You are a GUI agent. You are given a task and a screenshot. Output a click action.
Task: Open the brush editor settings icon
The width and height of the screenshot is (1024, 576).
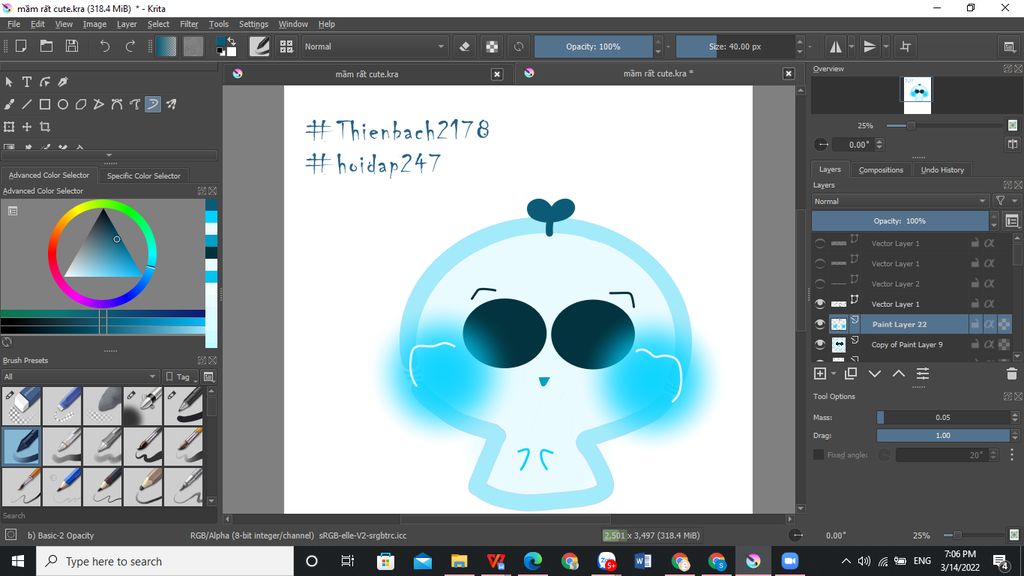(259, 46)
